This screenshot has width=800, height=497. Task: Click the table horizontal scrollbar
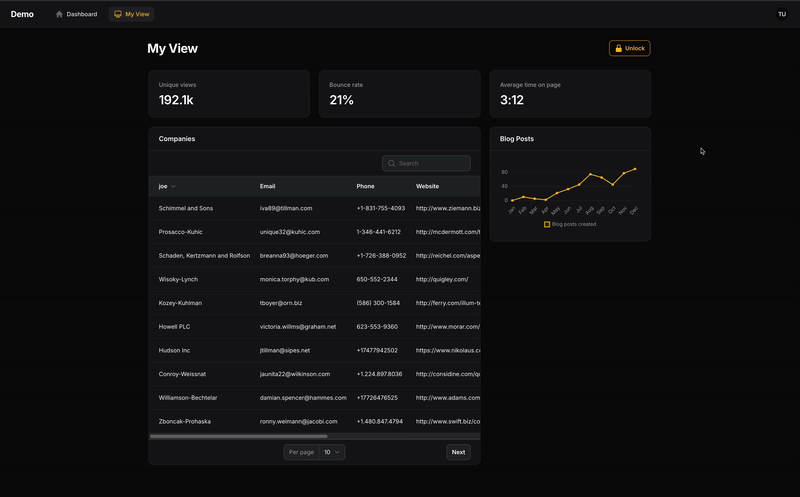click(x=238, y=436)
